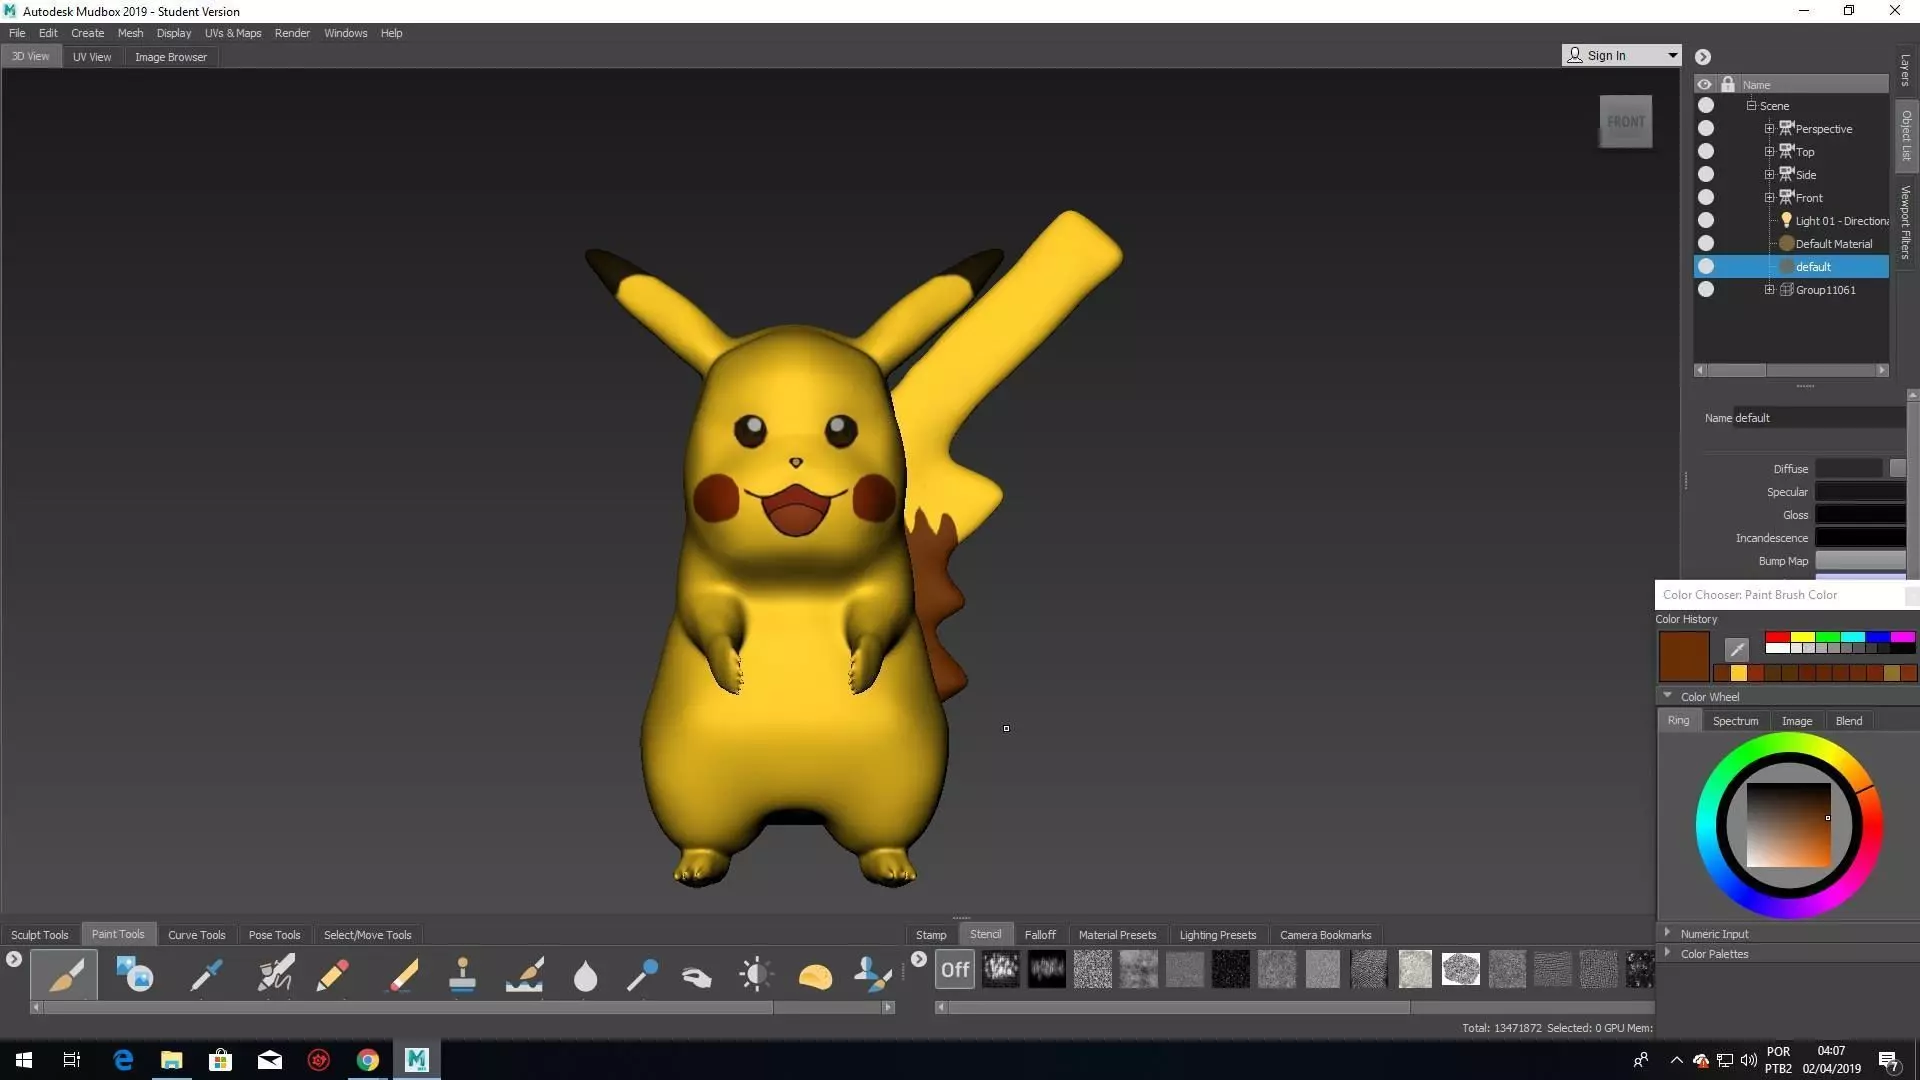The image size is (1920, 1080).
Task: Pick the yellow swatch in recent colors
Action: point(1739,673)
